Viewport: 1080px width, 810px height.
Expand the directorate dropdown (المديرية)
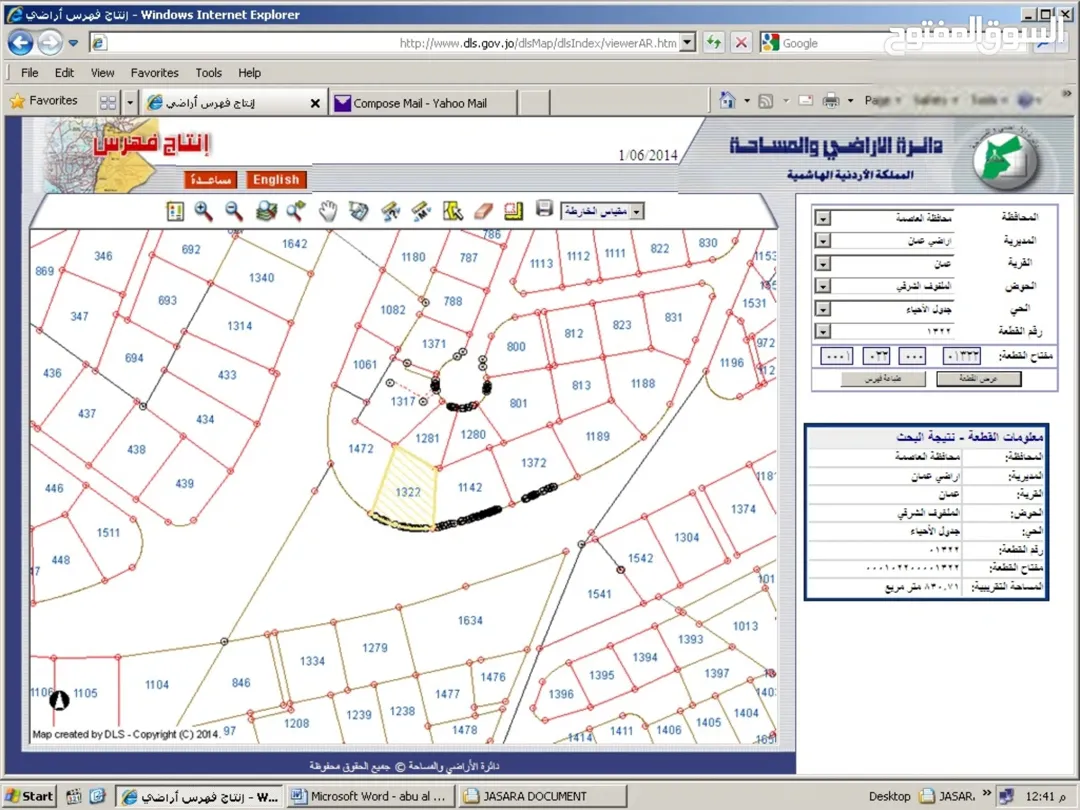822,241
